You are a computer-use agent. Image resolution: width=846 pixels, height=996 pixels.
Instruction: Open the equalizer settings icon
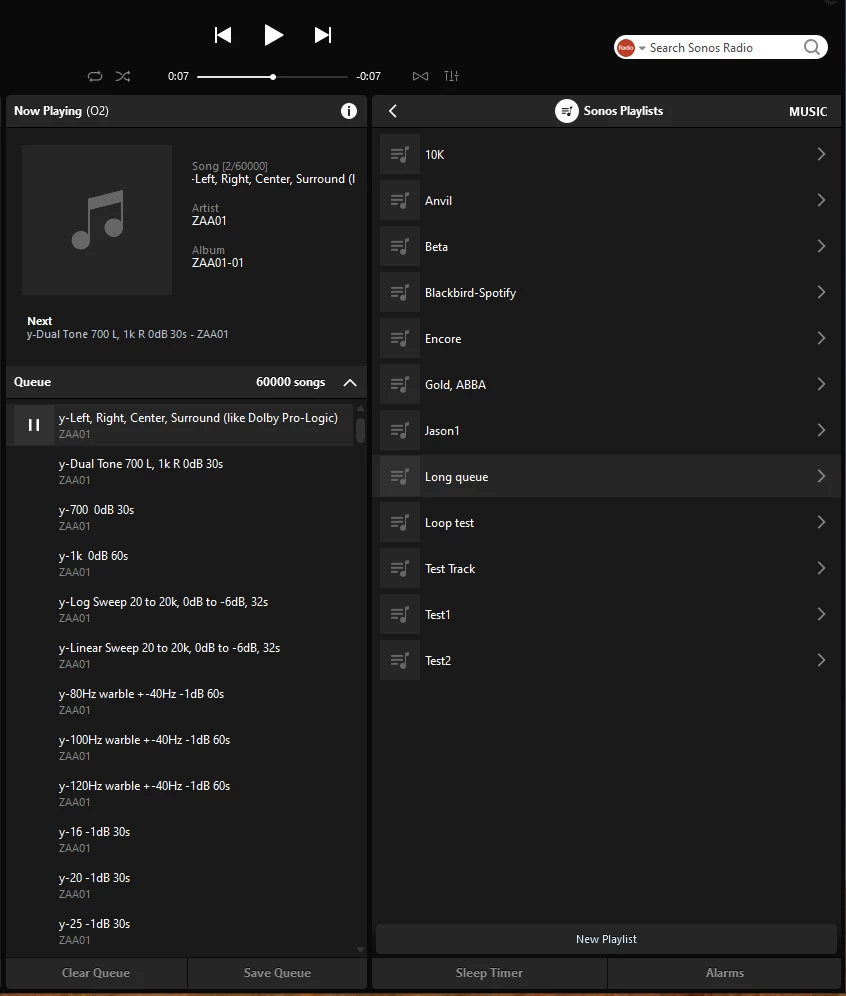point(451,76)
